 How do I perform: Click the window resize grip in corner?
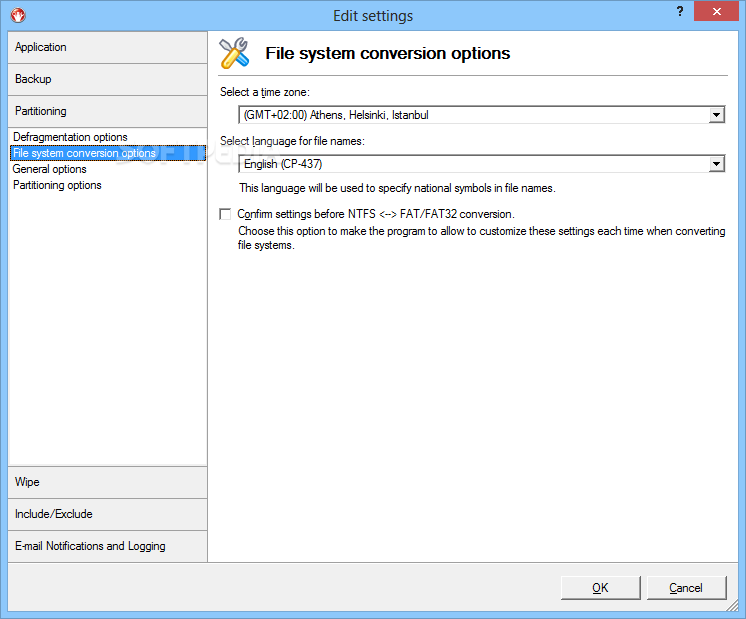point(733,606)
